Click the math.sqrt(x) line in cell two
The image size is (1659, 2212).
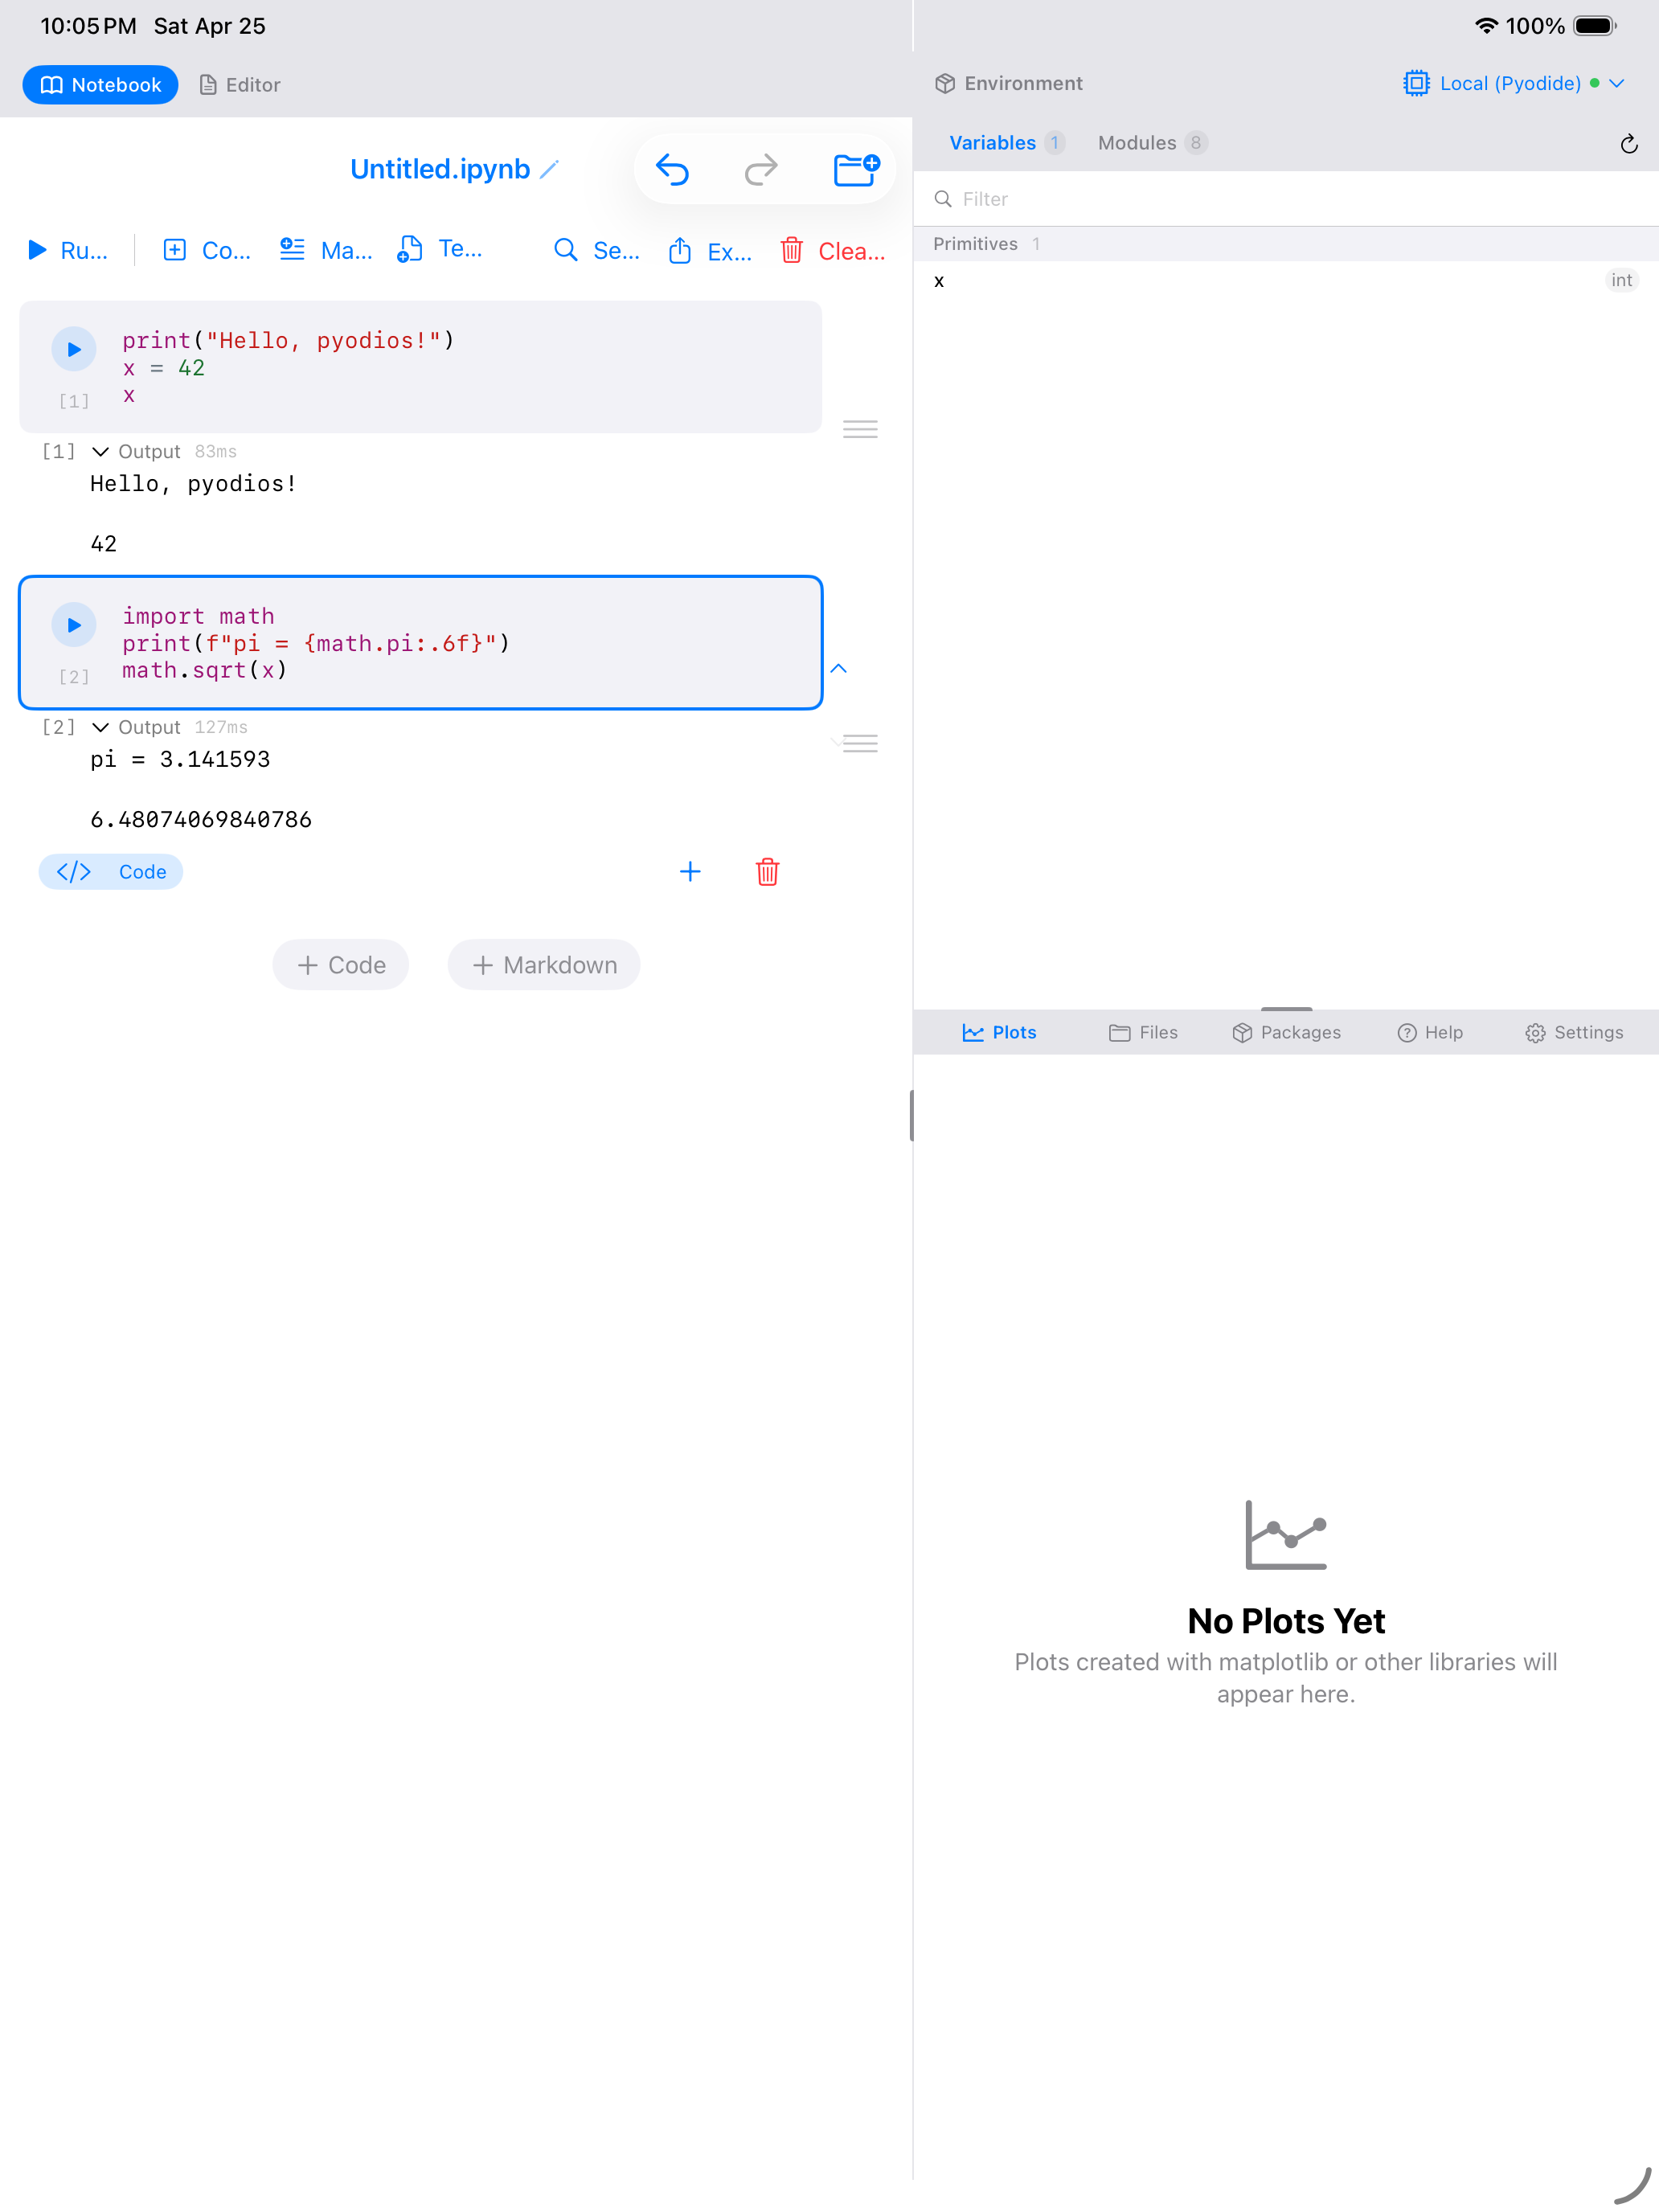205,670
